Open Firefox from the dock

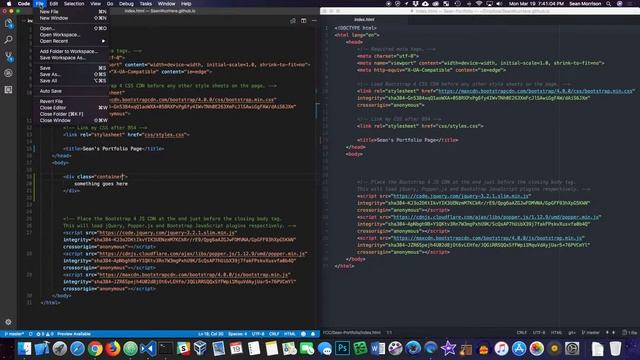pyautogui.click(x=113, y=349)
